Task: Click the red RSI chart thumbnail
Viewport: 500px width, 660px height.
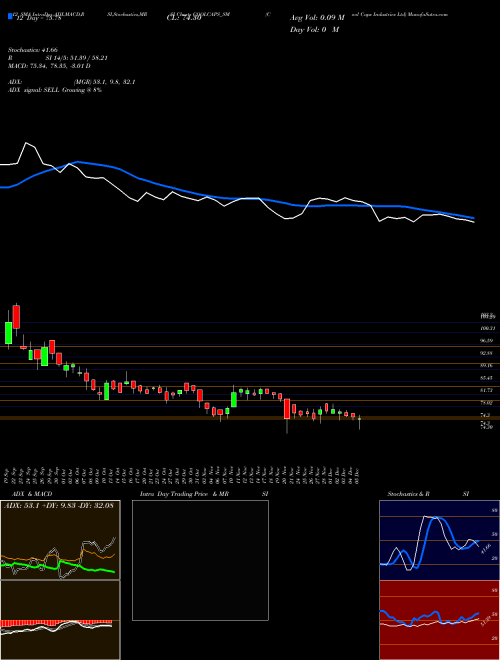Action: (439, 620)
